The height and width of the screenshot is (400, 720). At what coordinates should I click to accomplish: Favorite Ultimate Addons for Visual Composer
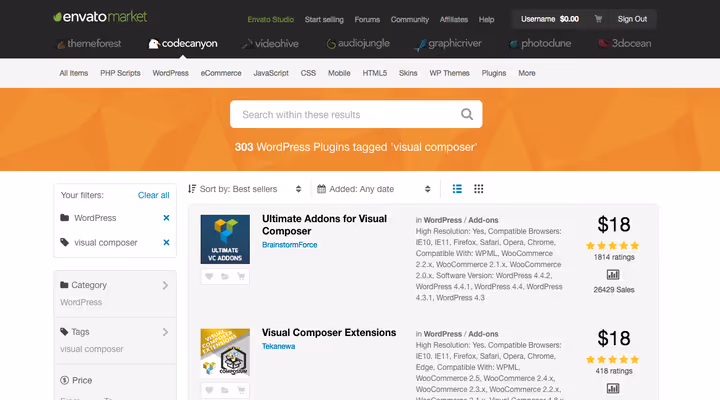(x=209, y=276)
